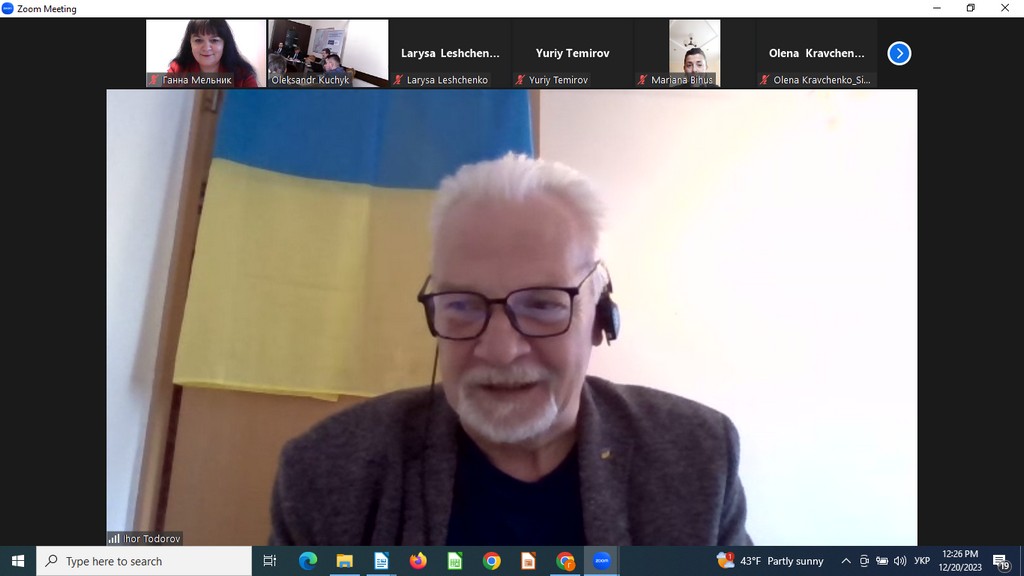Click Task View icon on taskbar

(270, 561)
